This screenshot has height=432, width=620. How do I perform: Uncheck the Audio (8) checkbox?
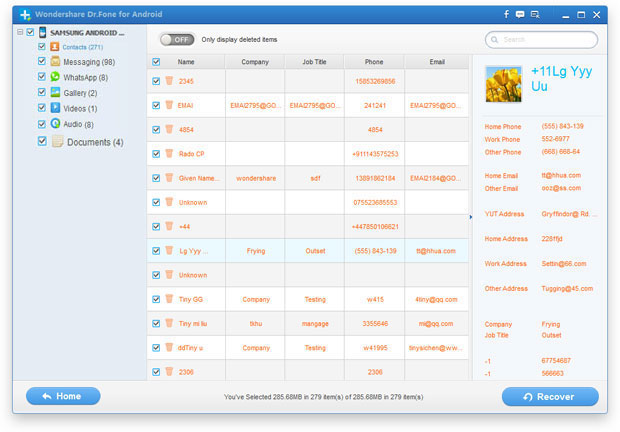click(42, 124)
